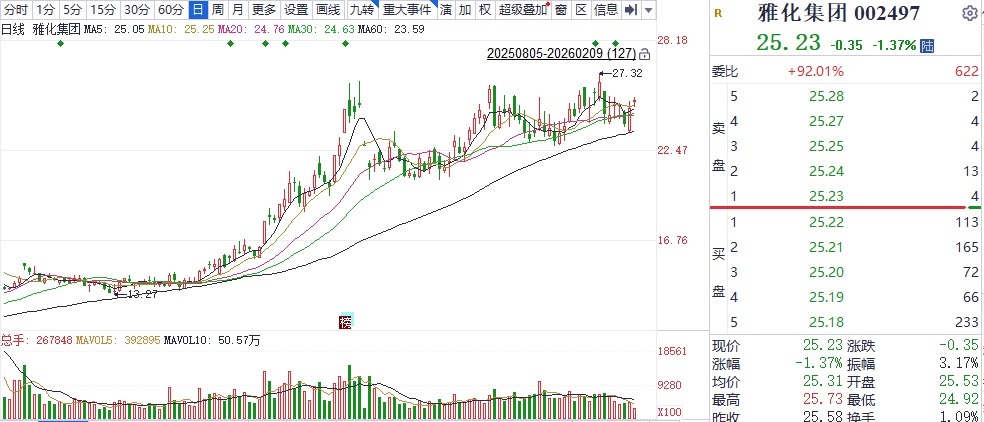Expand the toolbar dropdown arrow at far right

651,10
